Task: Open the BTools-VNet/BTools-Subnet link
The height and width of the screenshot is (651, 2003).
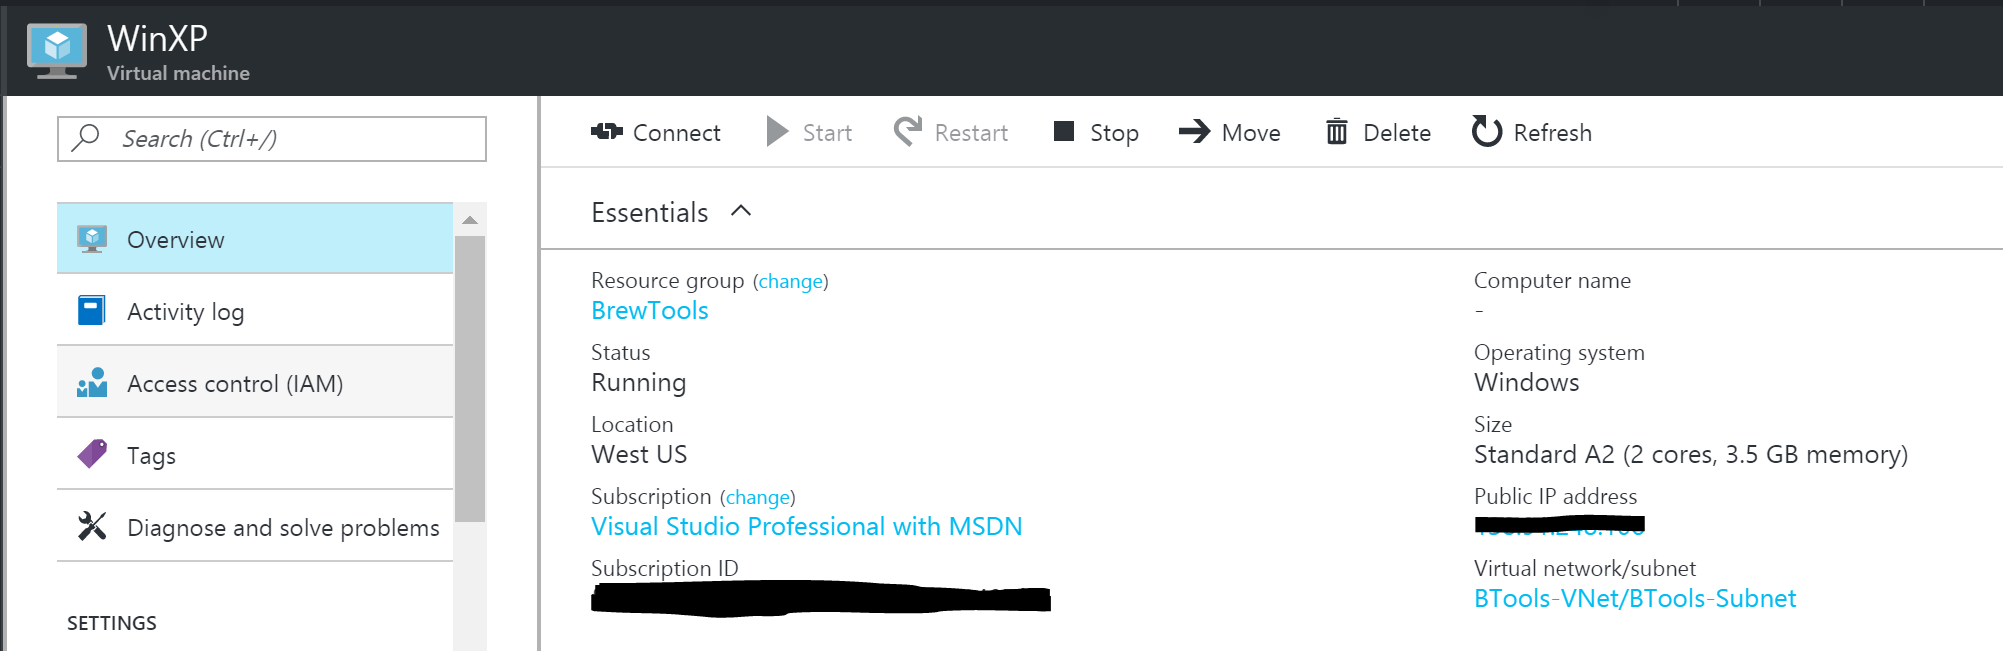Action: pos(1635,599)
